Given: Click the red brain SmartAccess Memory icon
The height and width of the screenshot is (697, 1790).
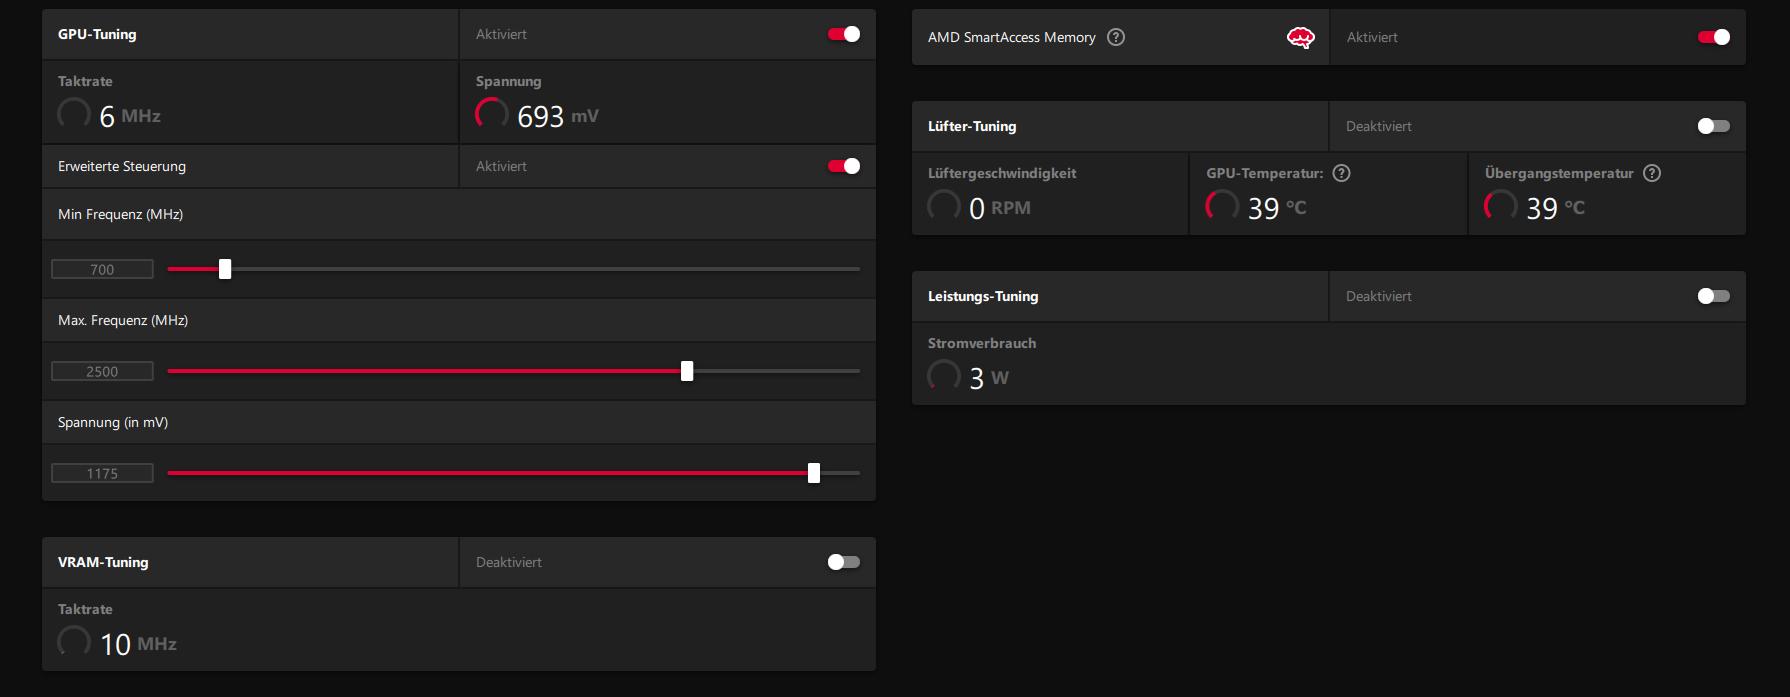Looking at the screenshot, I should point(1300,38).
